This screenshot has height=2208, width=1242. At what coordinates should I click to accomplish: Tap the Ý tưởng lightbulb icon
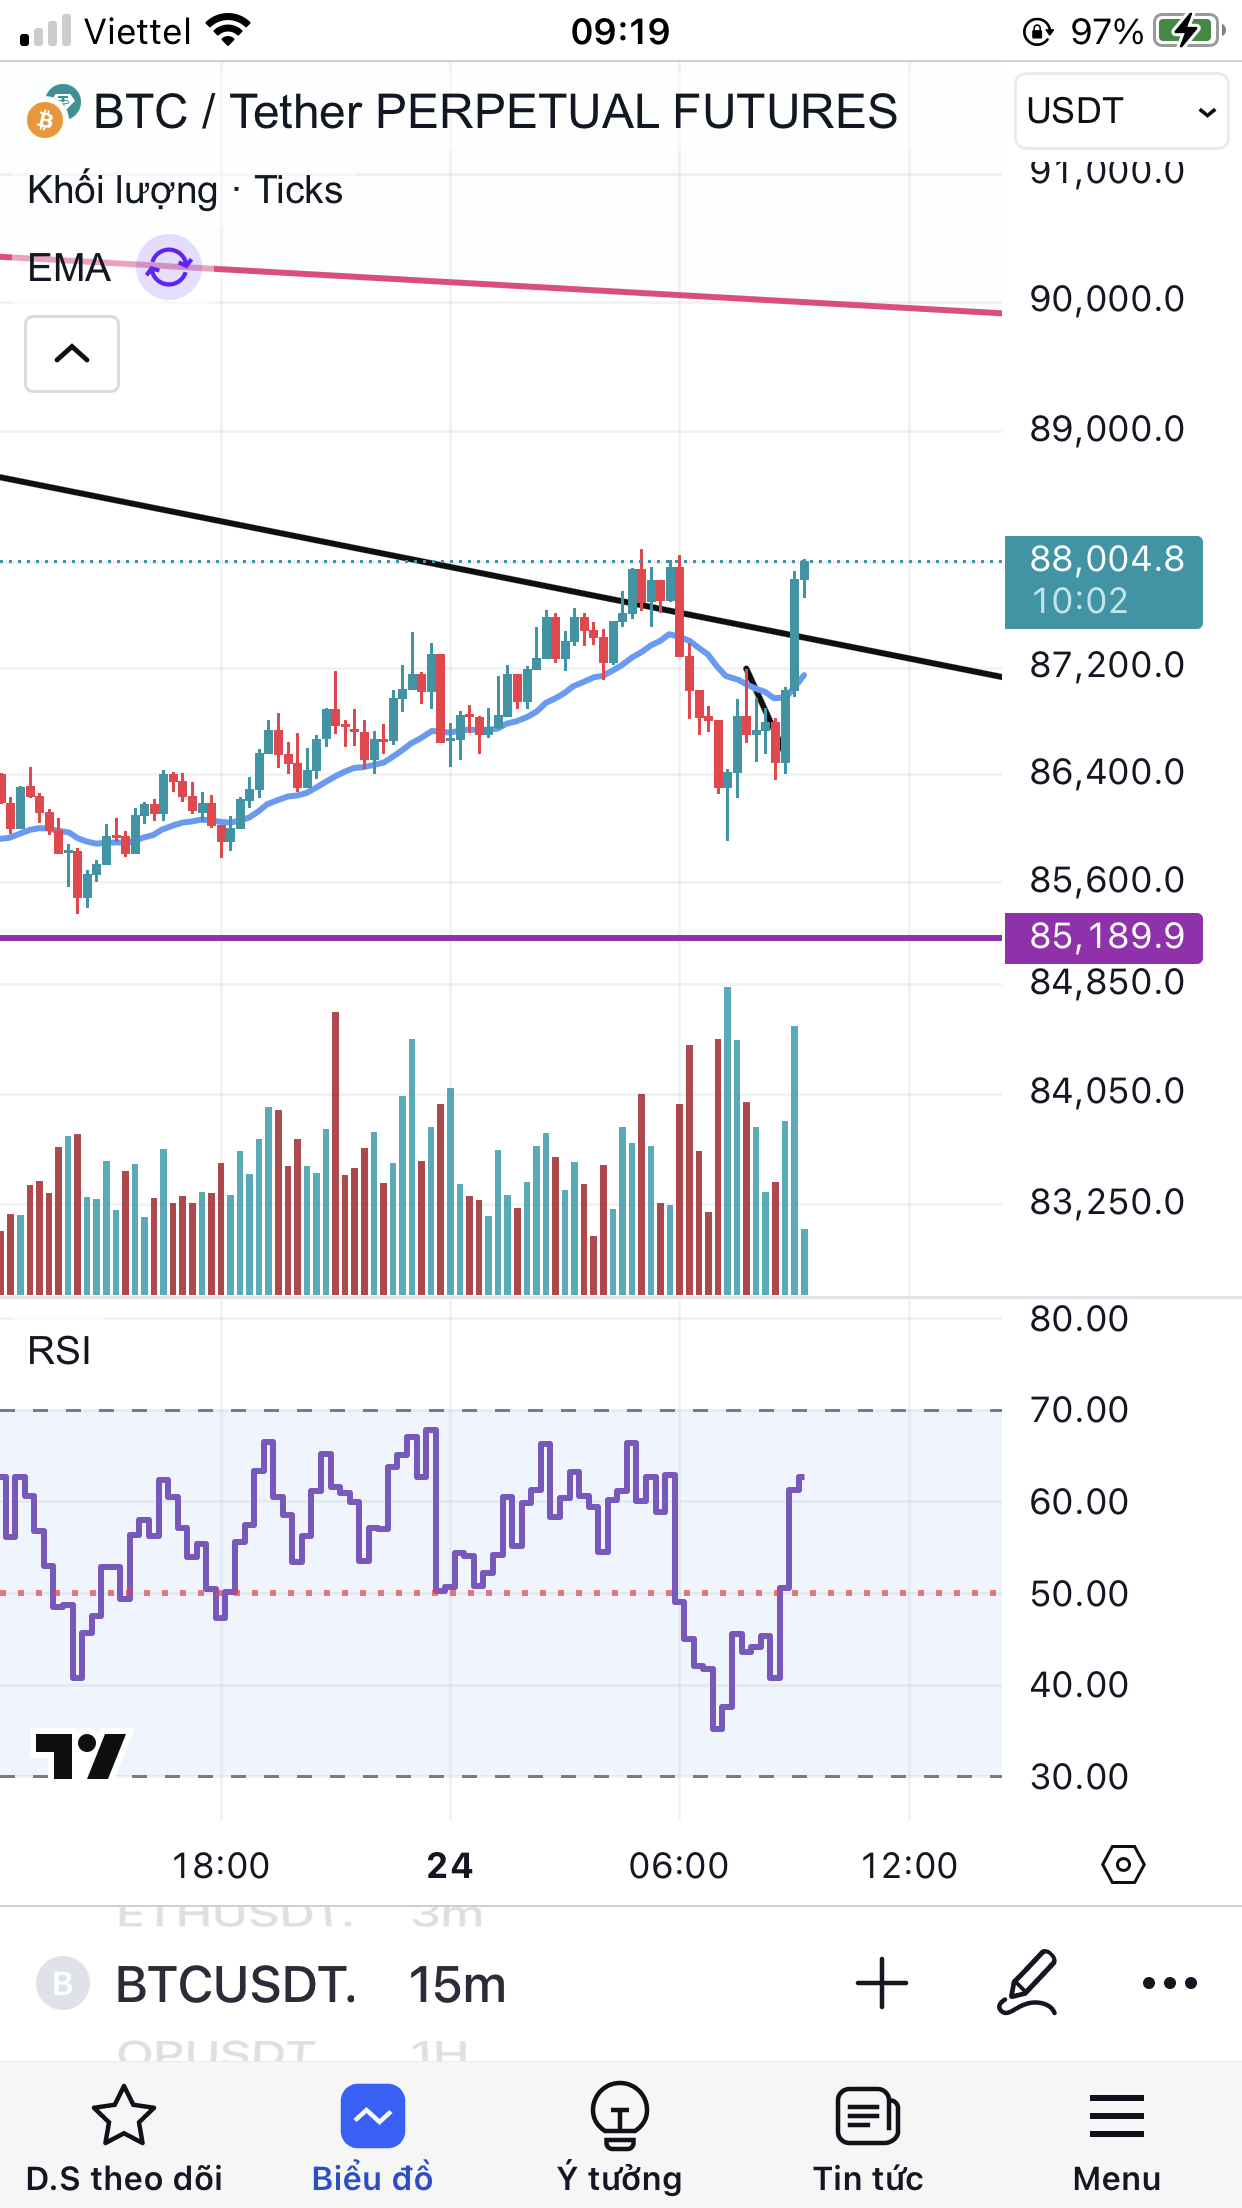[620, 2116]
